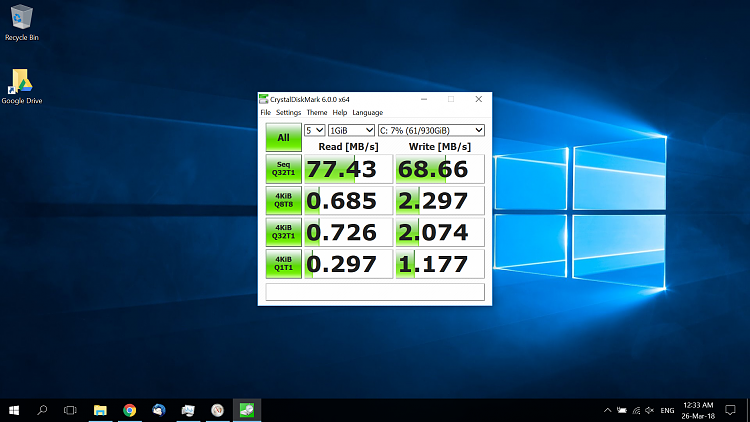This screenshot has height=422, width=750.
Task: Run all benchmarks with the All button
Action: pos(283,138)
